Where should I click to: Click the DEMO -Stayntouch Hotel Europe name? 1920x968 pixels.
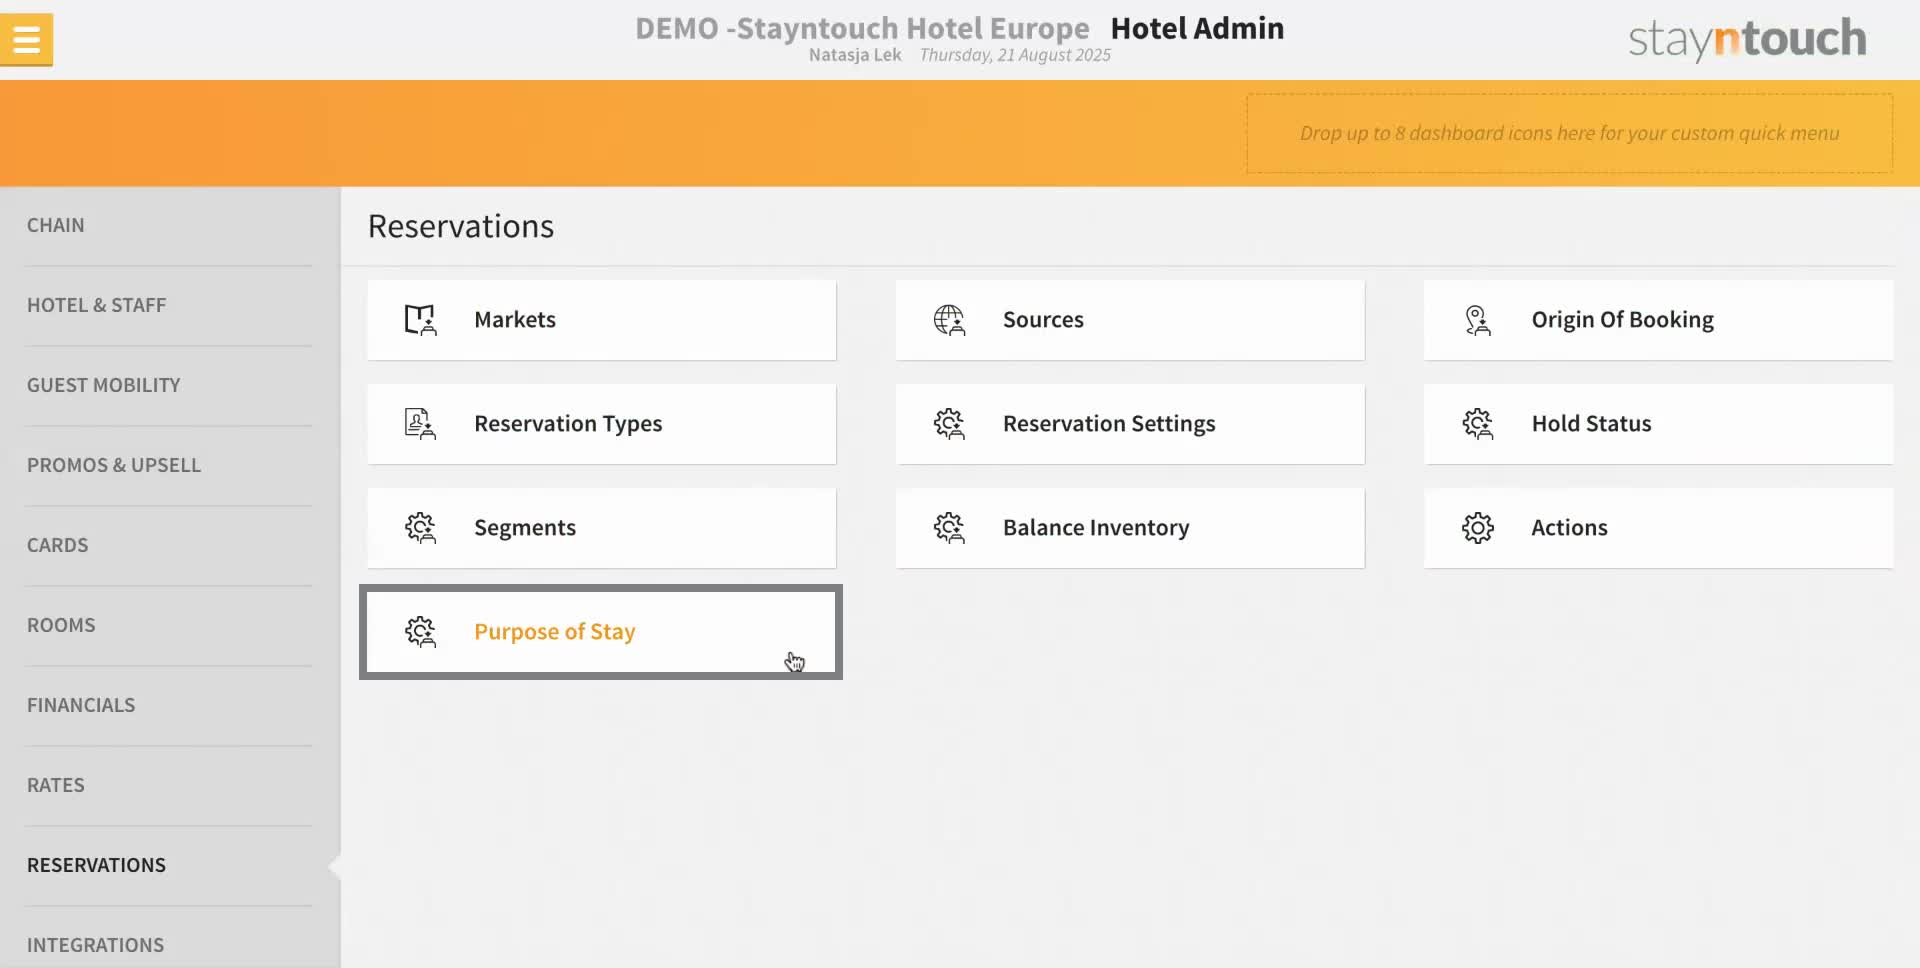coord(862,28)
